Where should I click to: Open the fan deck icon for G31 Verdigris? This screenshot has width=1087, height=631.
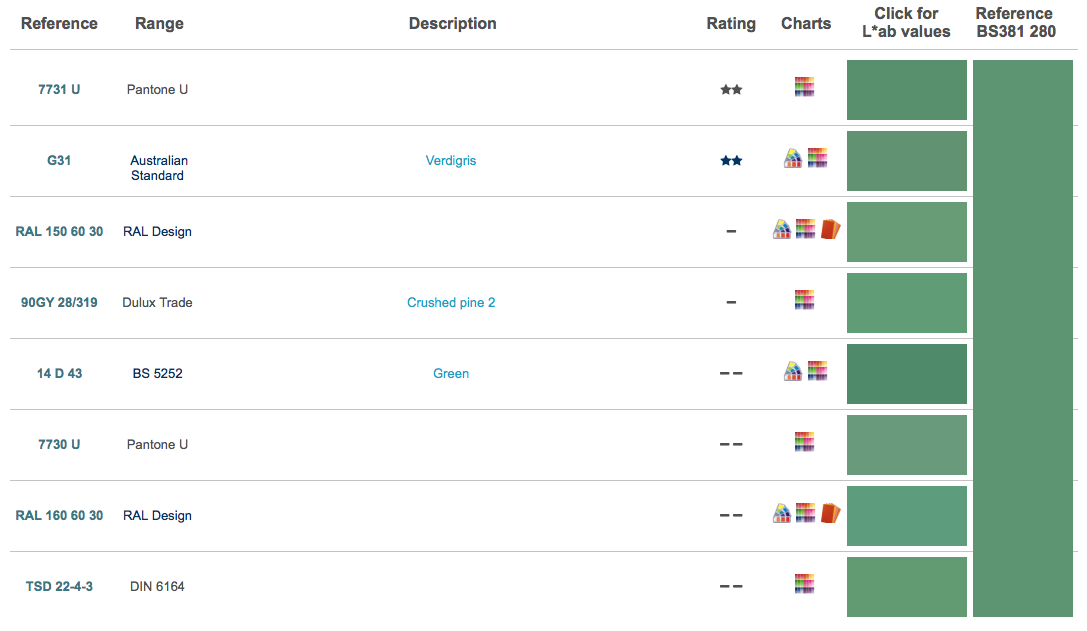(792, 158)
